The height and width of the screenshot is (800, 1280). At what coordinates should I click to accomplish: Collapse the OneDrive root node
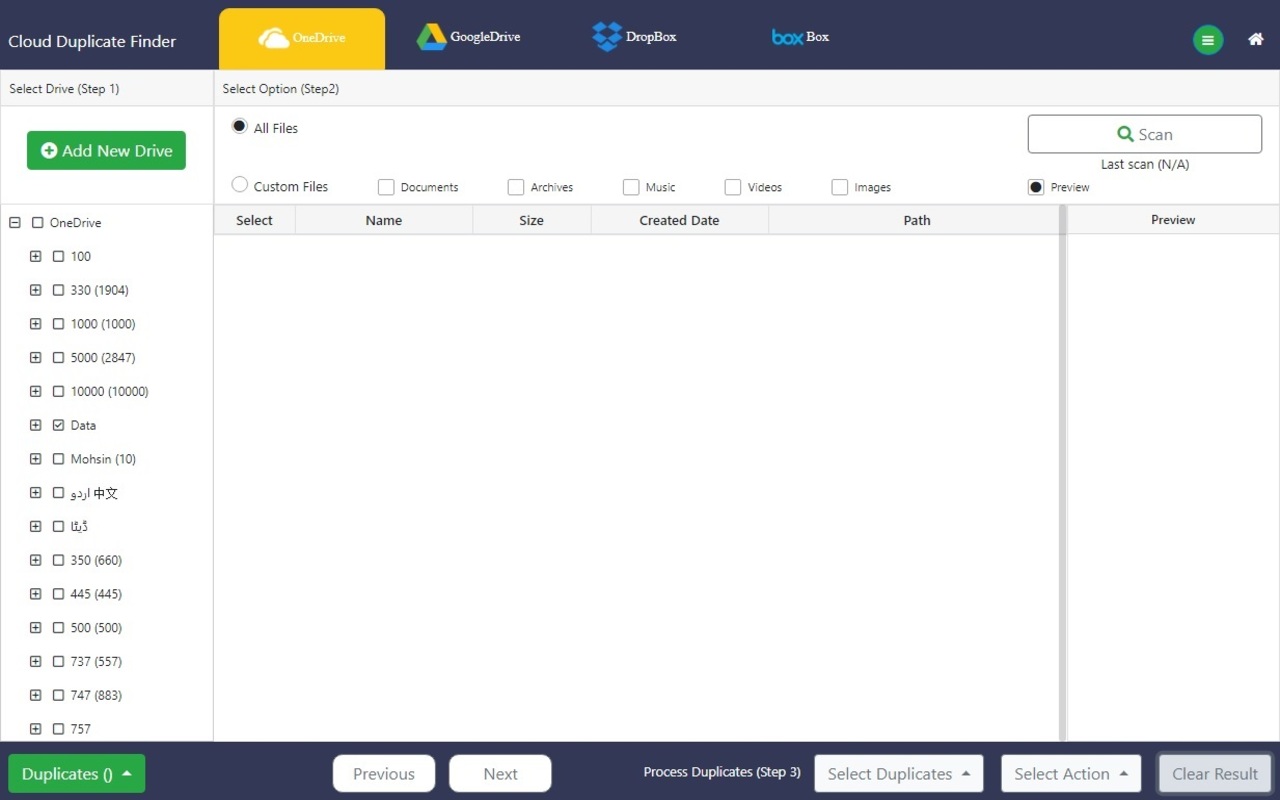[x=13, y=222]
